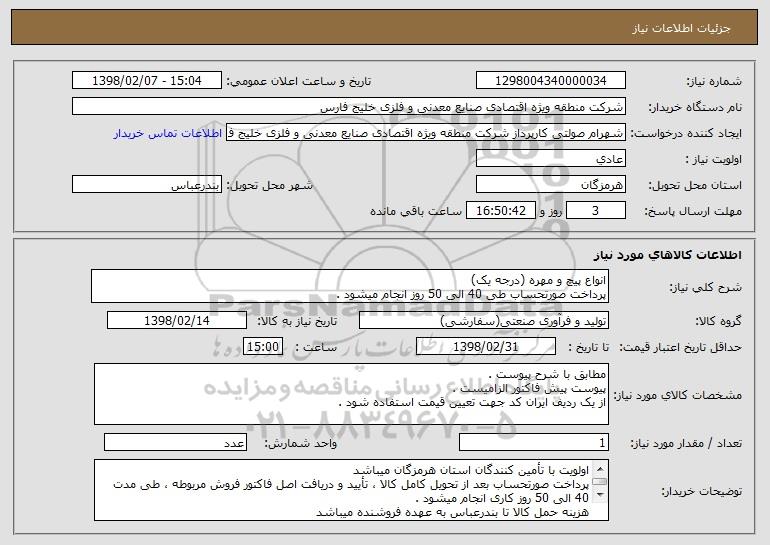Click the goods specification box مطابق با شرح پیوست
Viewport: 770px width, 545px height.
click(351, 394)
